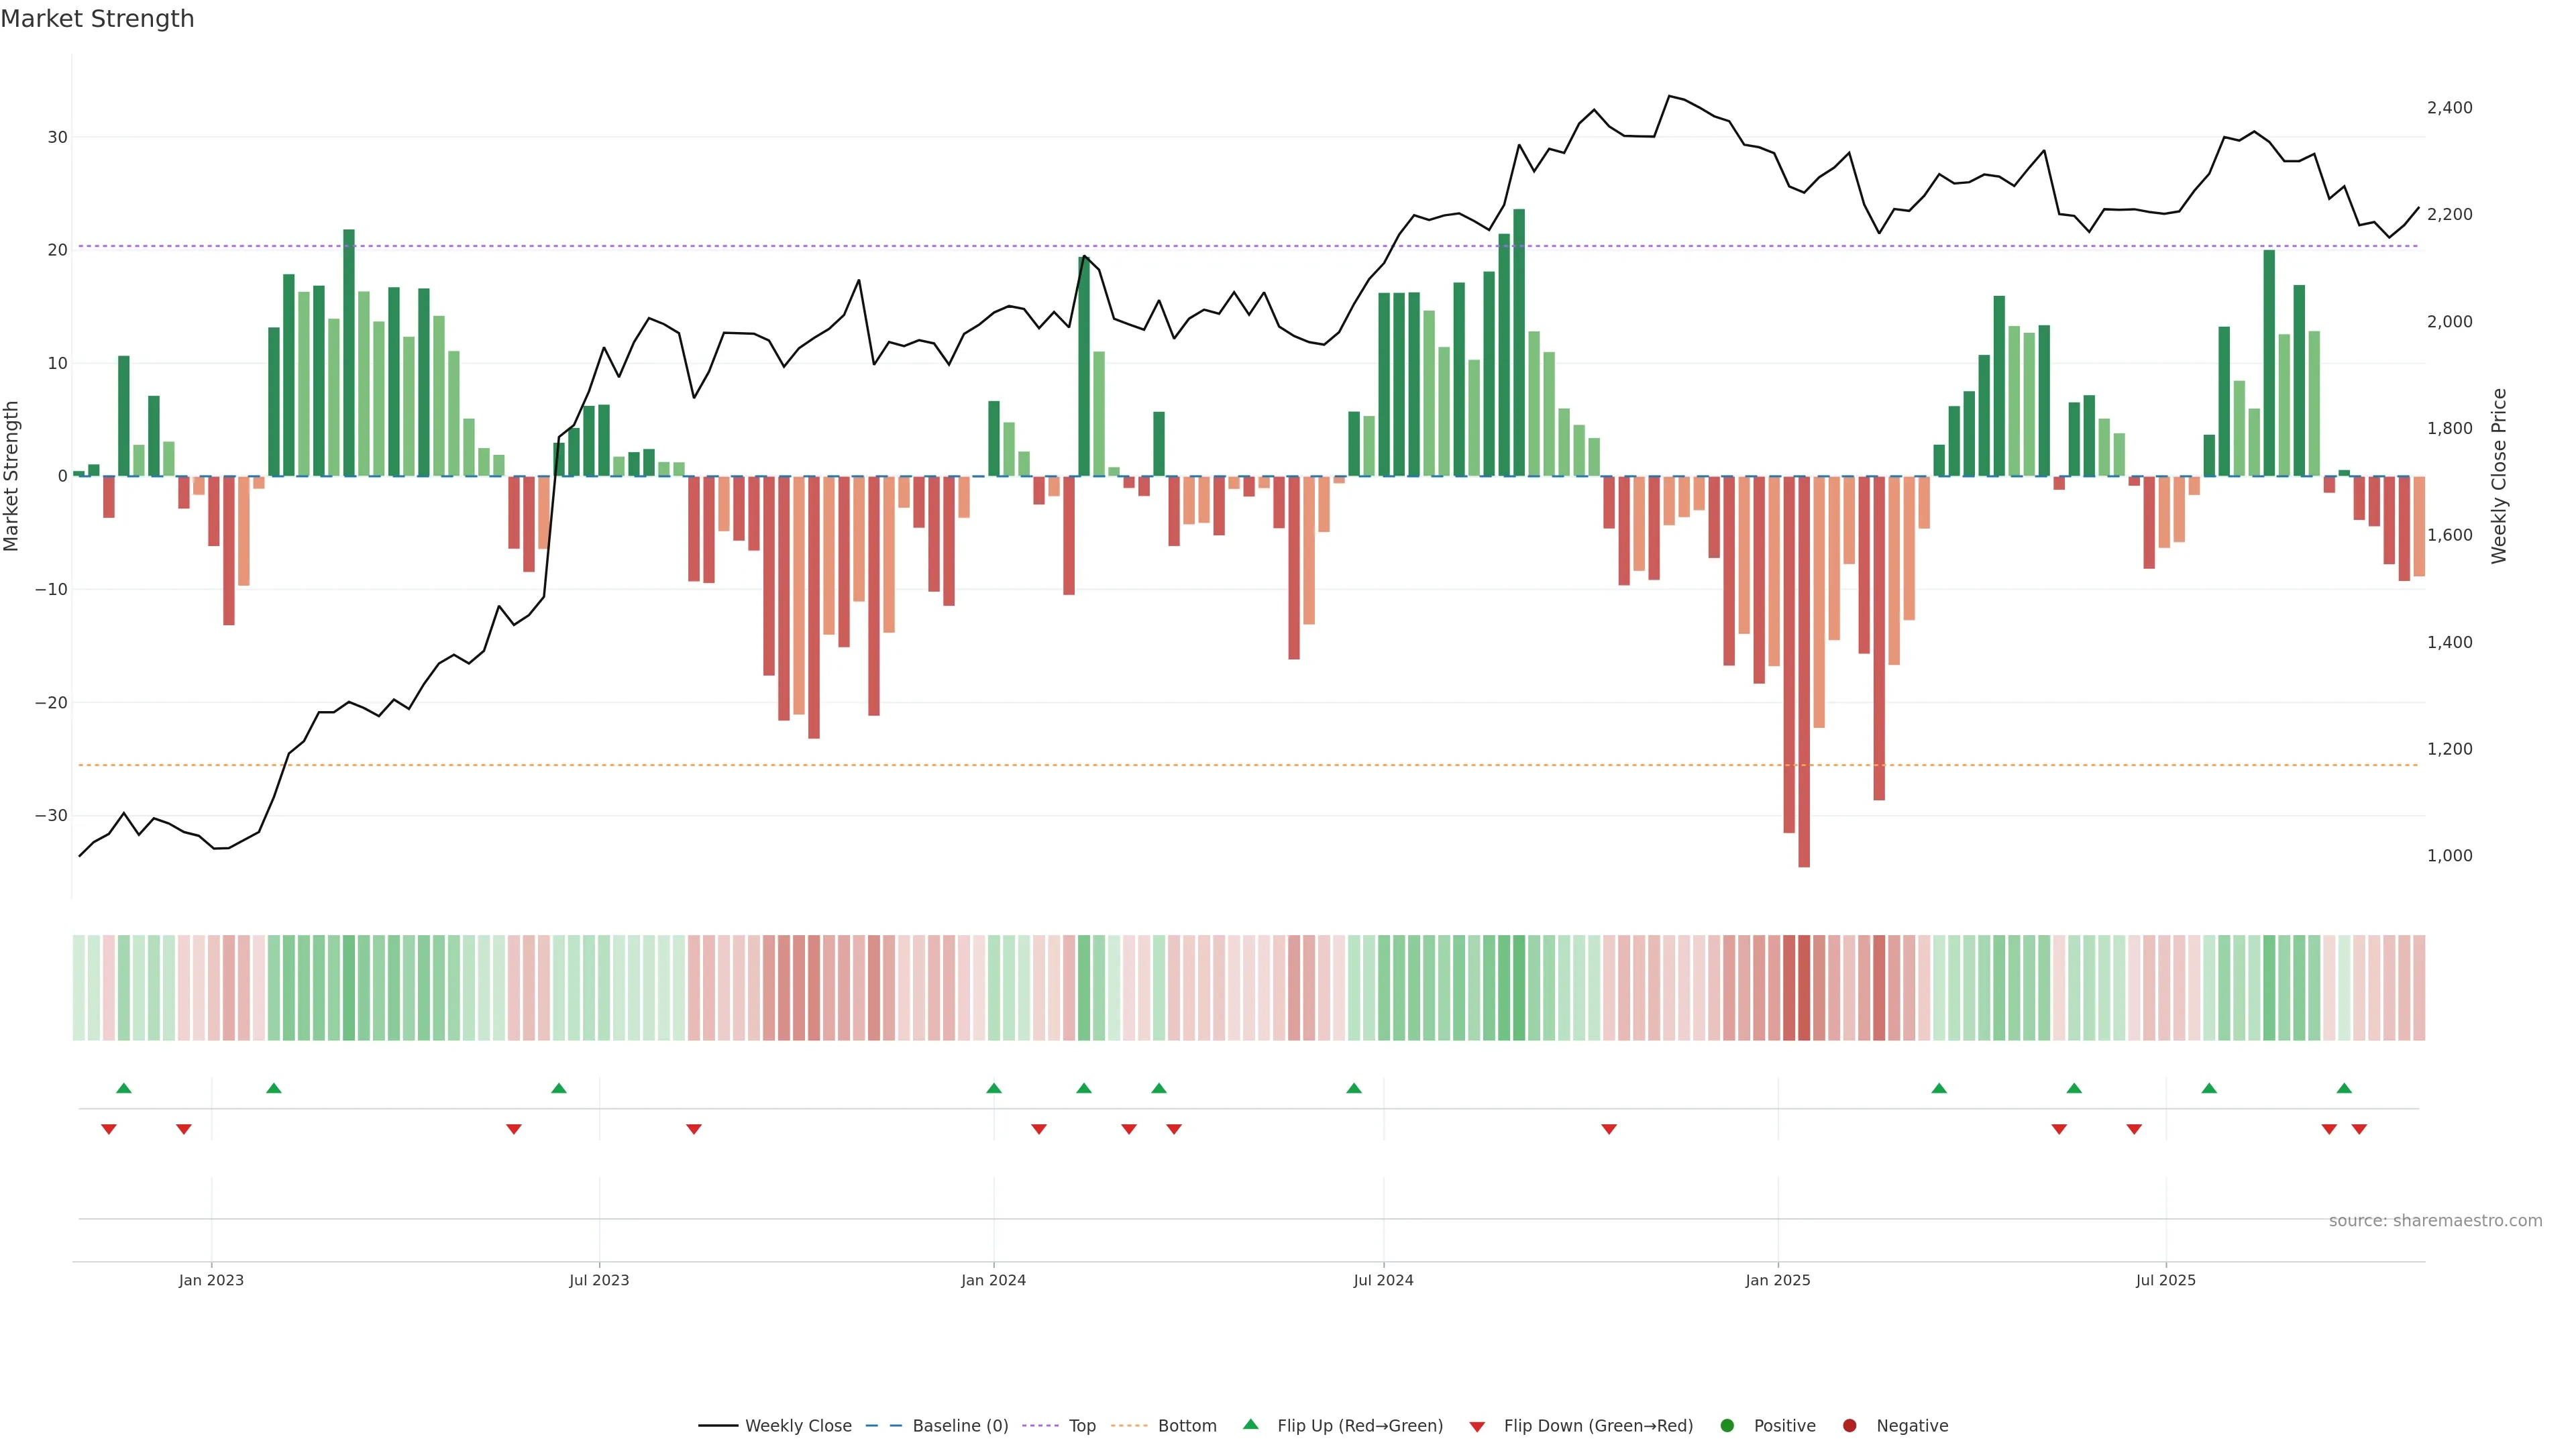Viewport: 2576px width, 1449px height.
Task: Click the Flip Down red triangle legend icon
Action: [x=1477, y=1427]
